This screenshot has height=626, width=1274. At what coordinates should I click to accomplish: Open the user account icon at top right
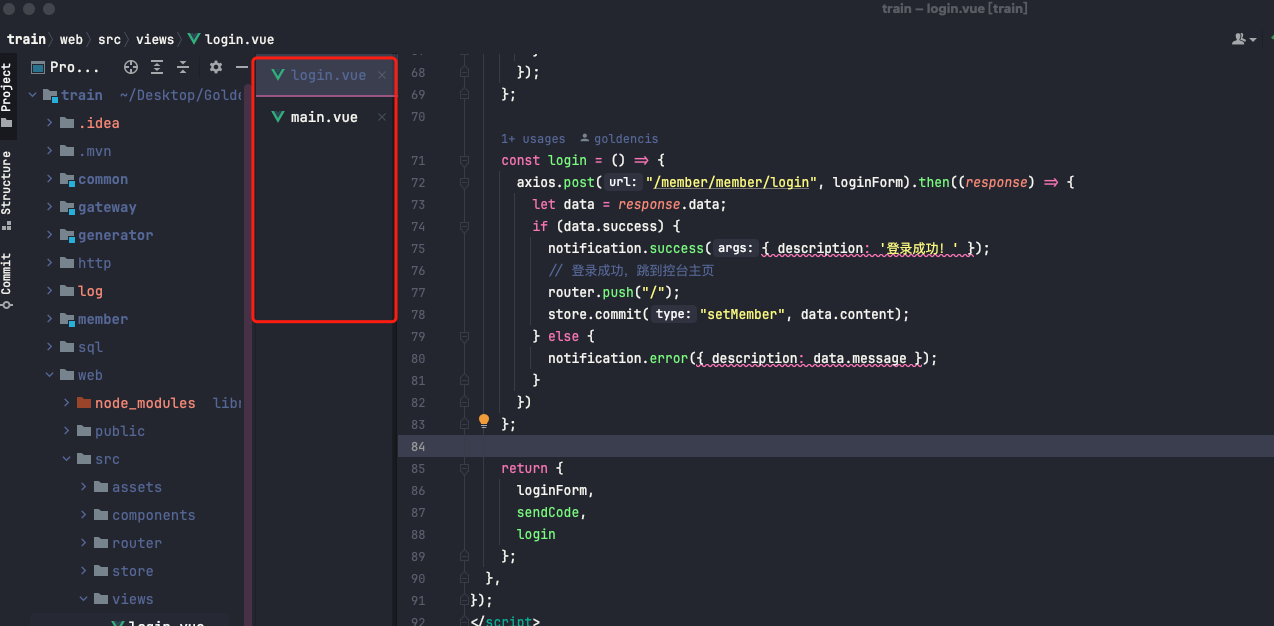coord(1243,39)
